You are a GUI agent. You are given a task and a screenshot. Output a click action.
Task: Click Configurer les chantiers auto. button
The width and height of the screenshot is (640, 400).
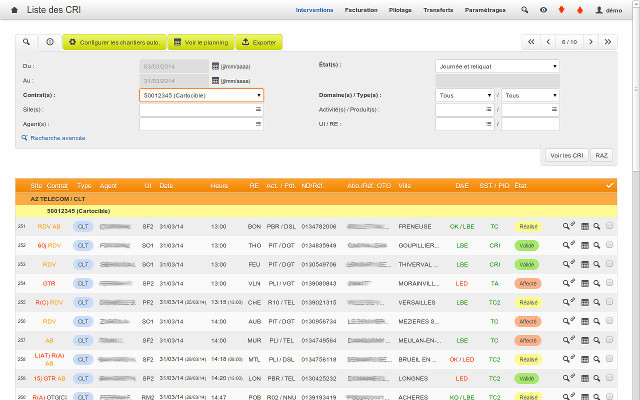[x=114, y=42]
